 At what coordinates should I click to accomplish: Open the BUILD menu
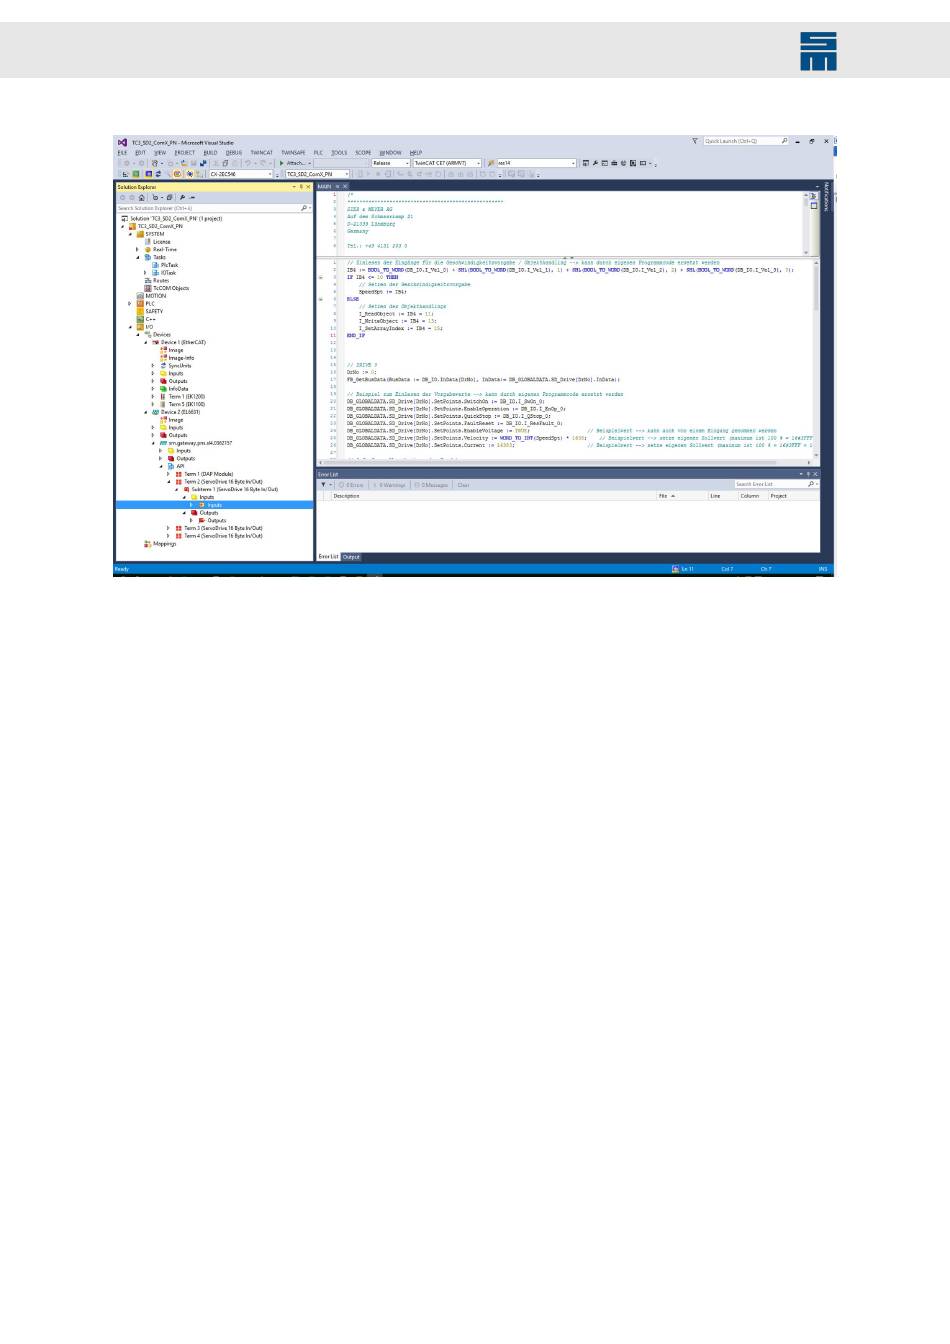click(x=210, y=153)
